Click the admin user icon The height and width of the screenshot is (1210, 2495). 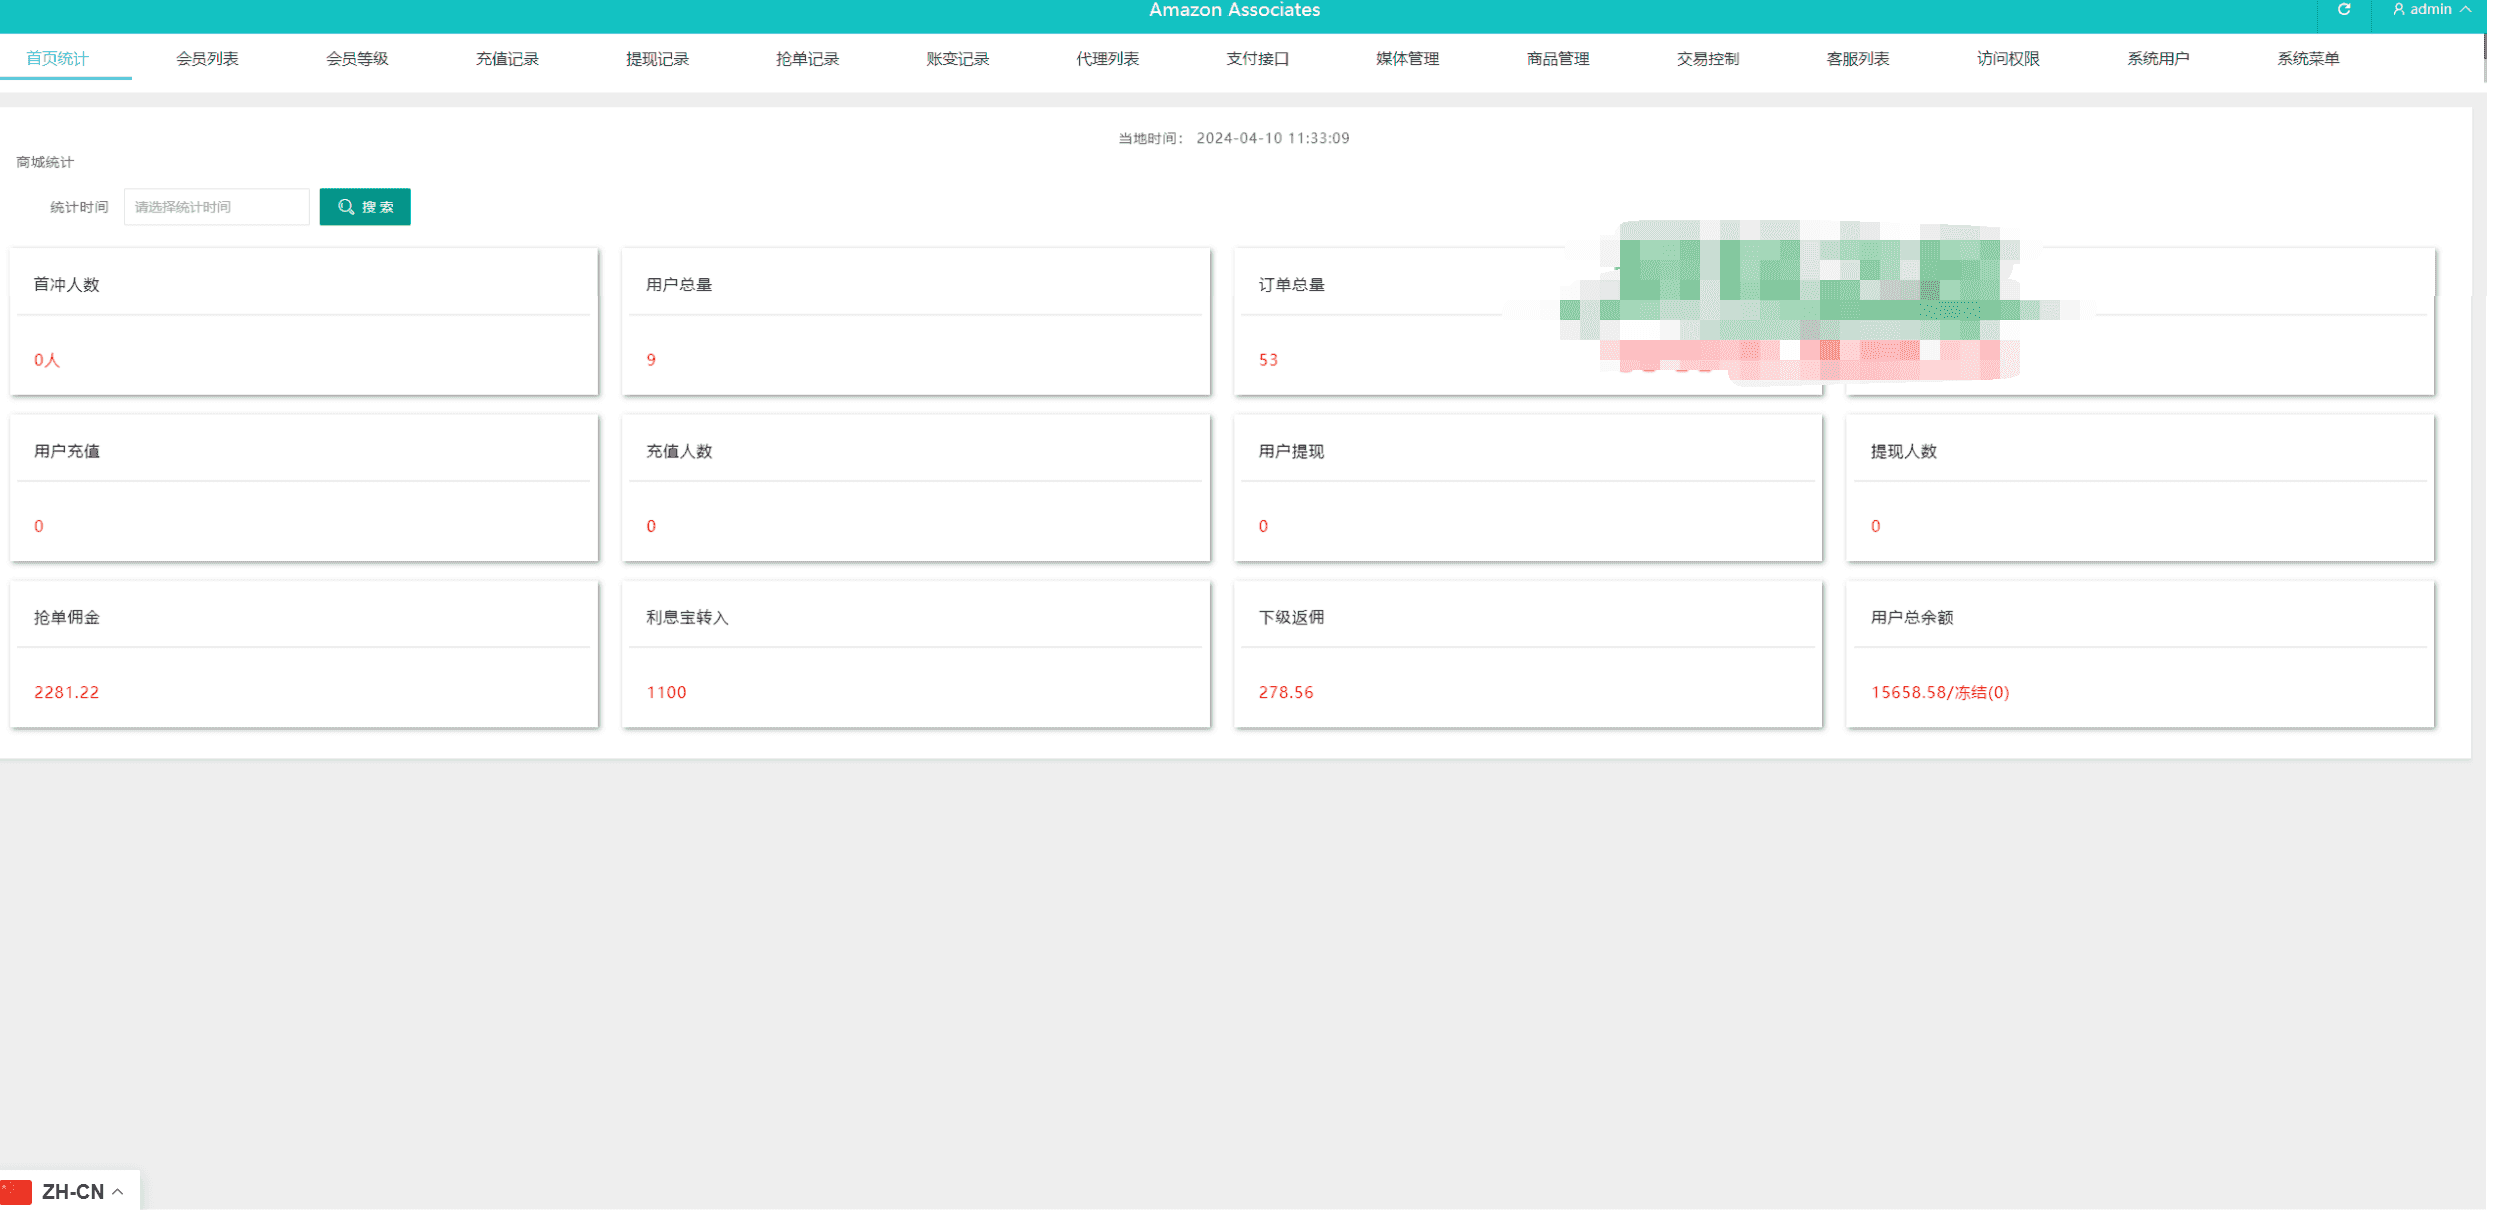pos(2398,10)
